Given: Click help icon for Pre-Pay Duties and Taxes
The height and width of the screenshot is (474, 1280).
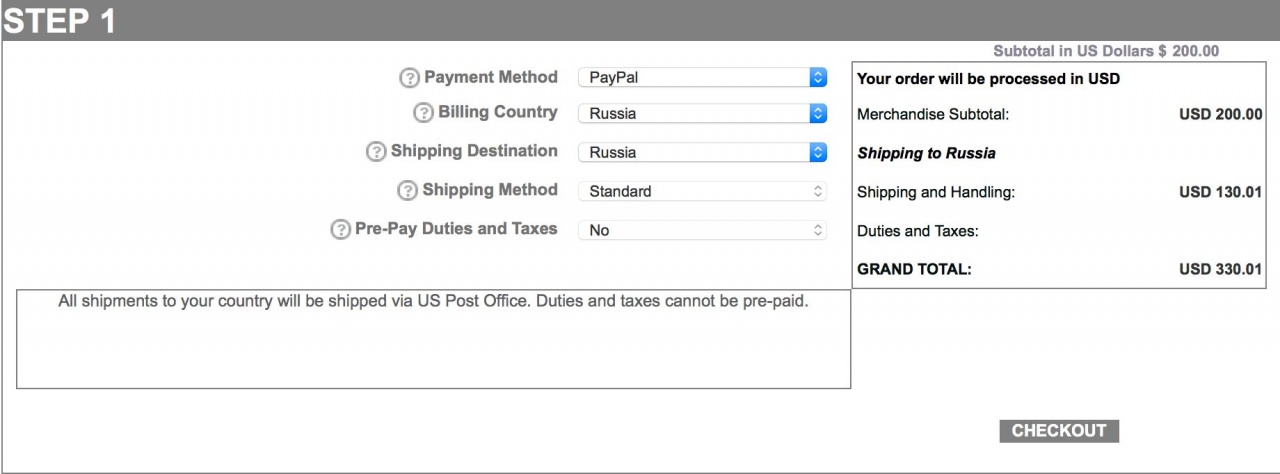Looking at the screenshot, I should (340, 230).
